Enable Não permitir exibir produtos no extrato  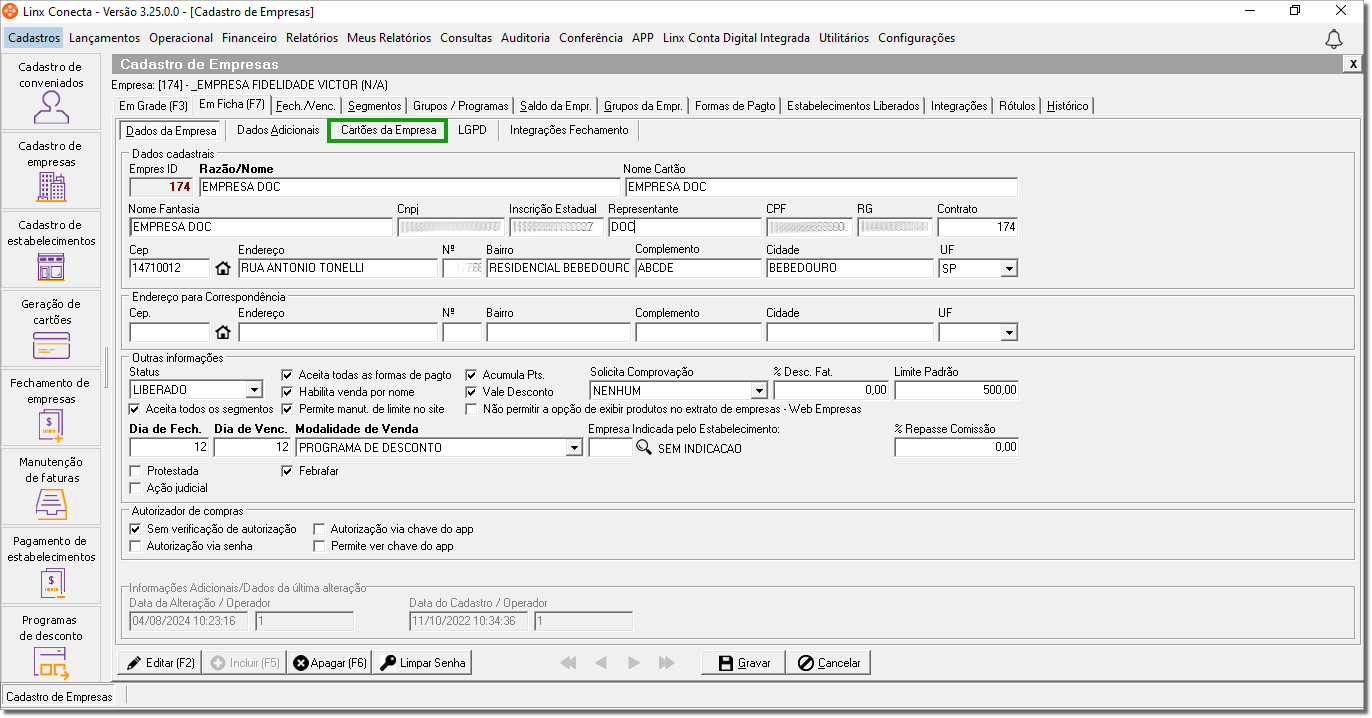[472, 409]
